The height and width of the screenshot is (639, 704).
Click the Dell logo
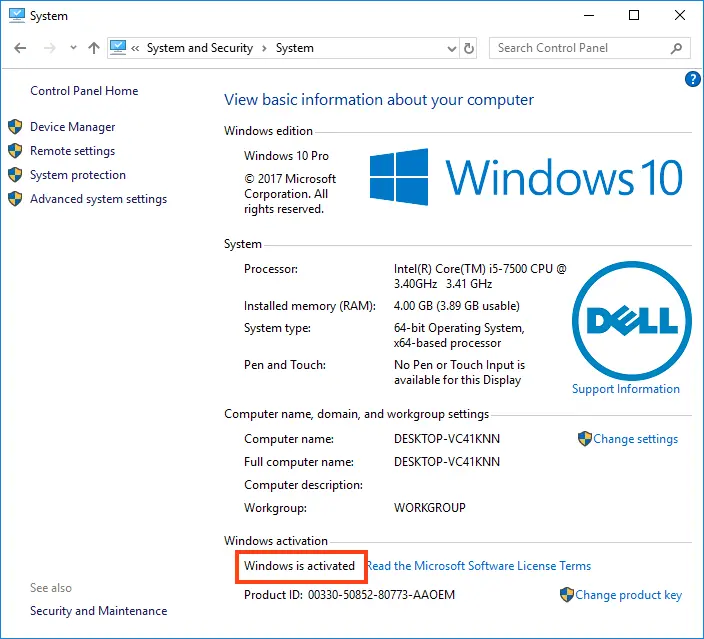tap(632, 321)
